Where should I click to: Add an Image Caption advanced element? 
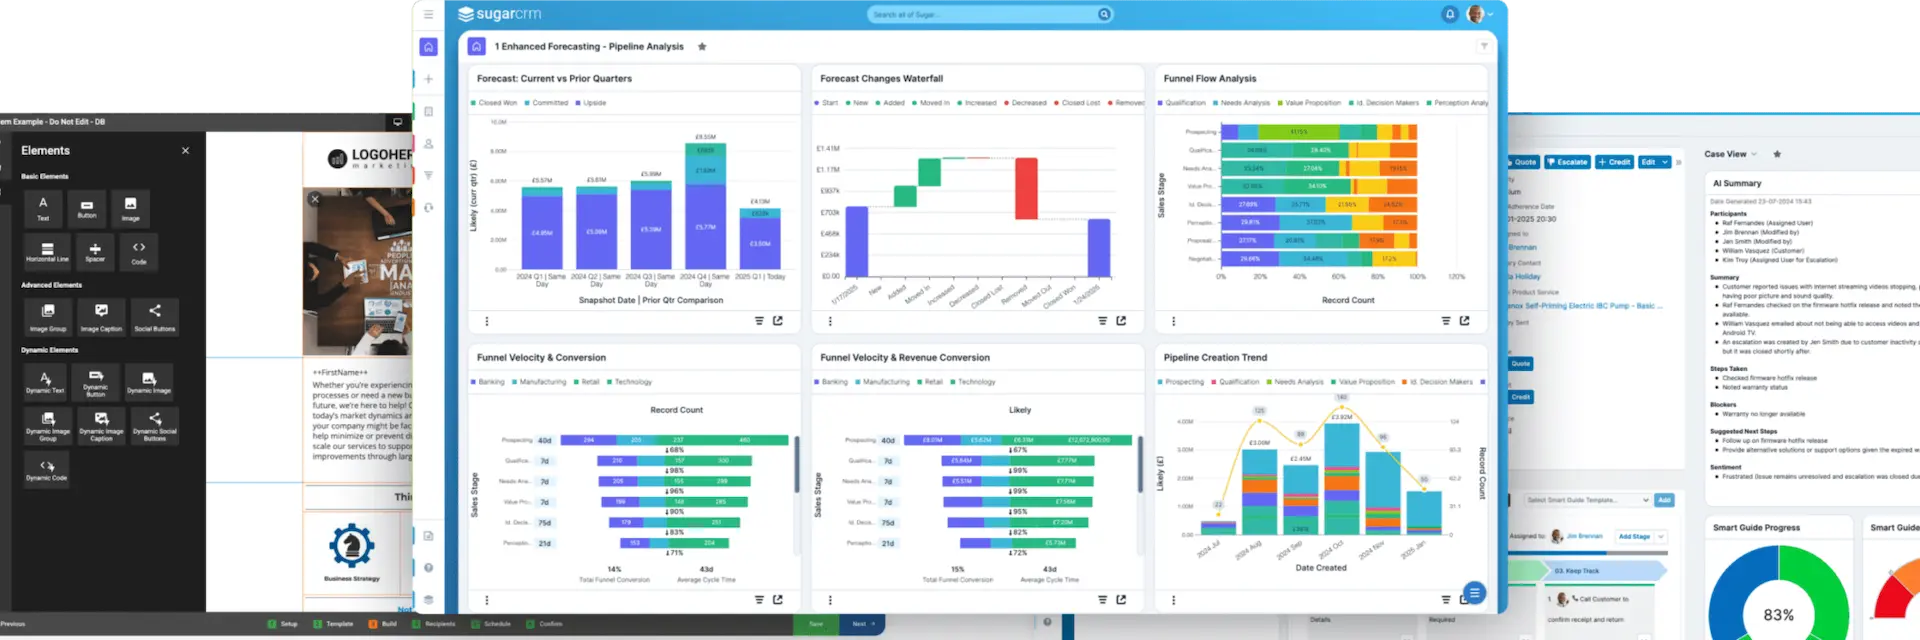pyautogui.click(x=101, y=316)
